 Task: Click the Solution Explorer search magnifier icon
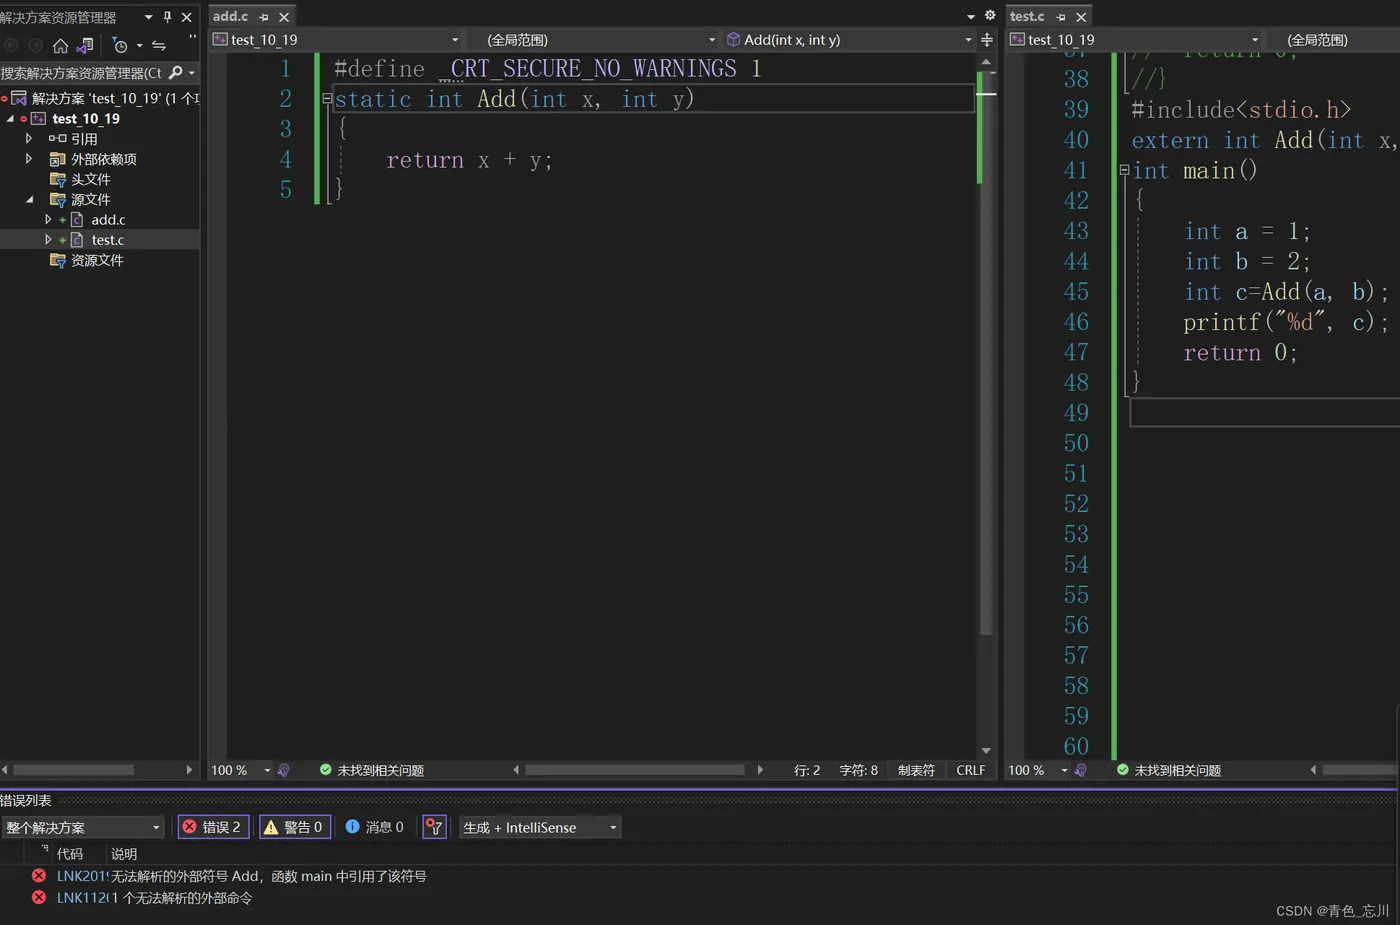[176, 73]
